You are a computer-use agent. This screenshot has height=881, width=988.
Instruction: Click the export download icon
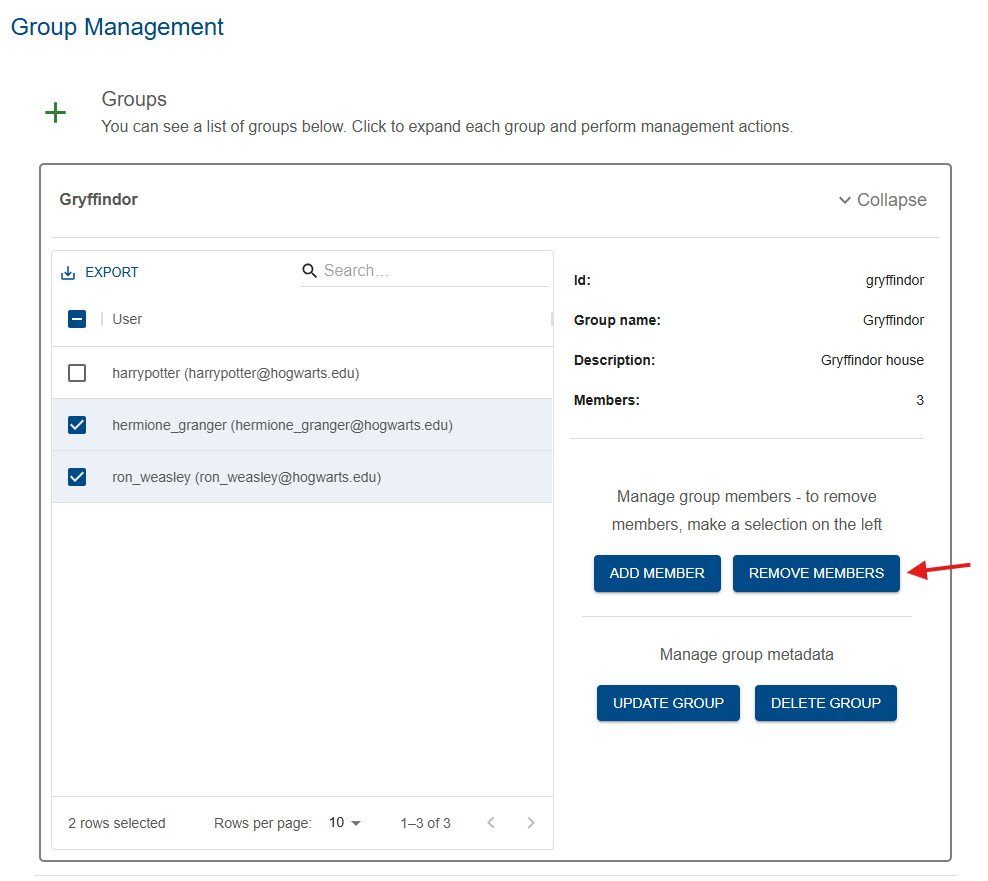pyautogui.click(x=68, y=273)
